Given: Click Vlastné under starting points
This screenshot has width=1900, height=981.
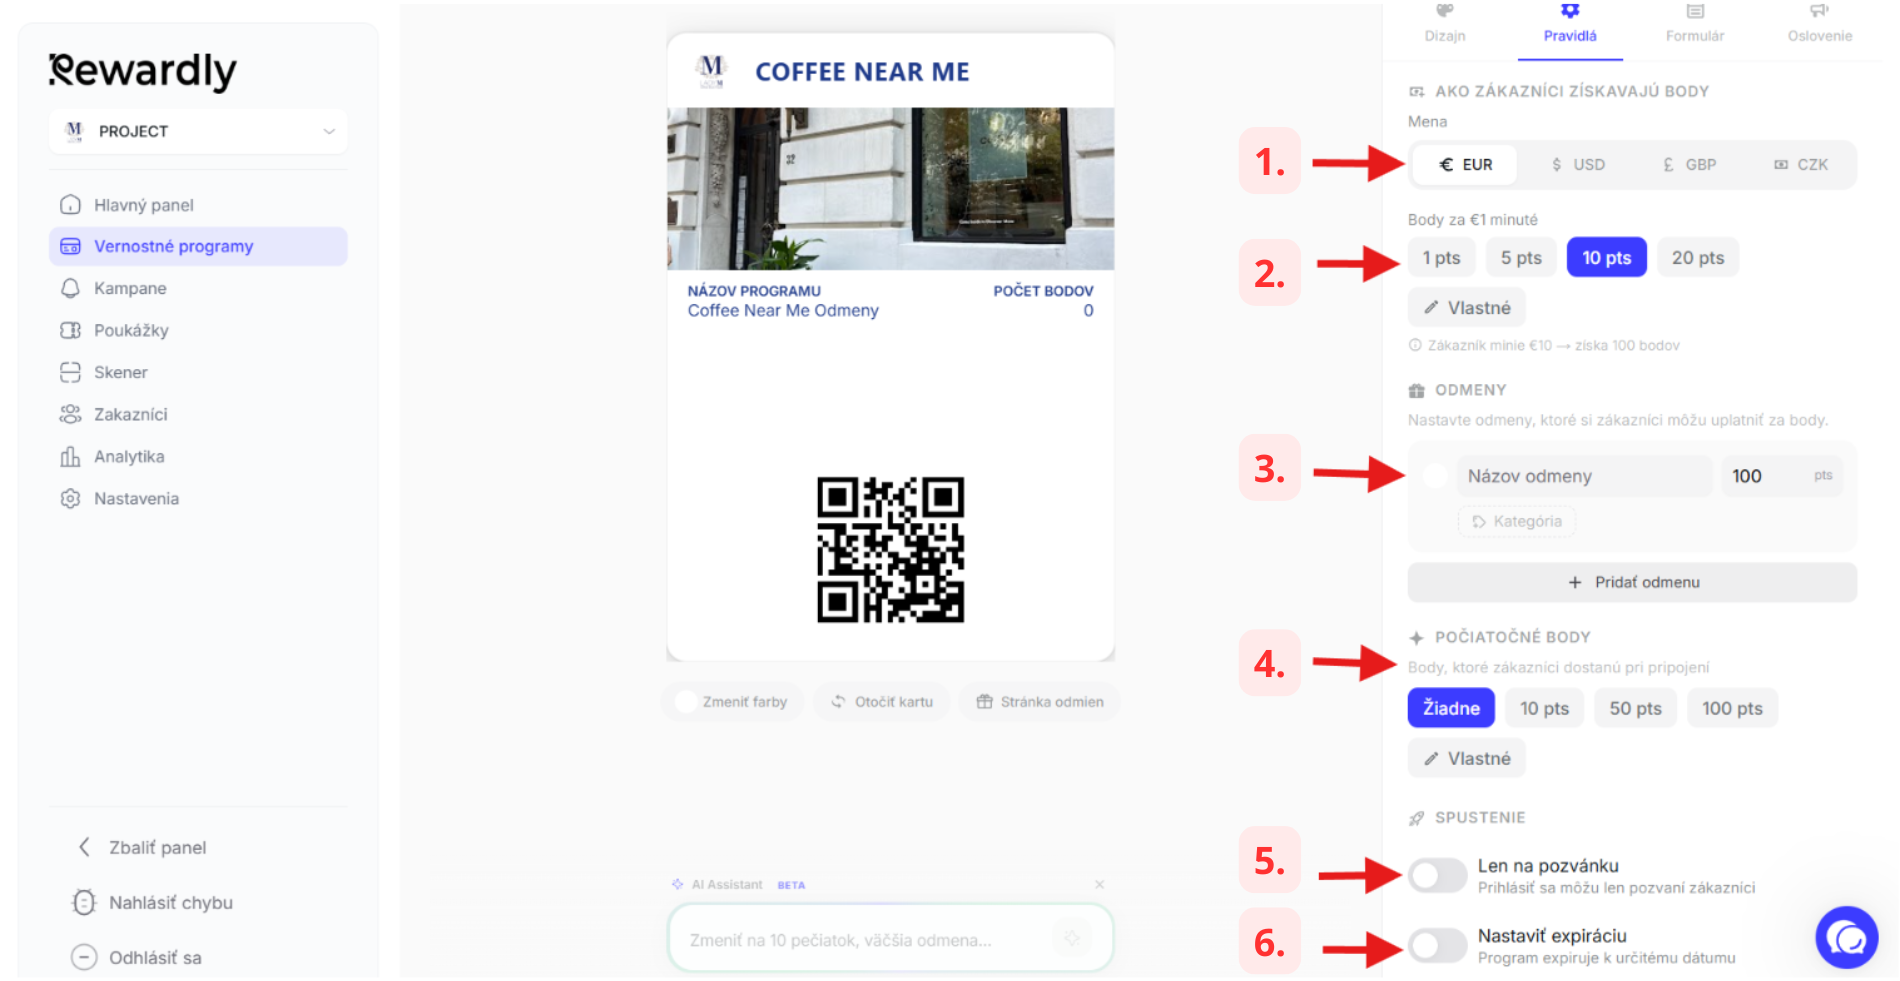Looking at the screenshot, I should click(x=1467, y=759).
